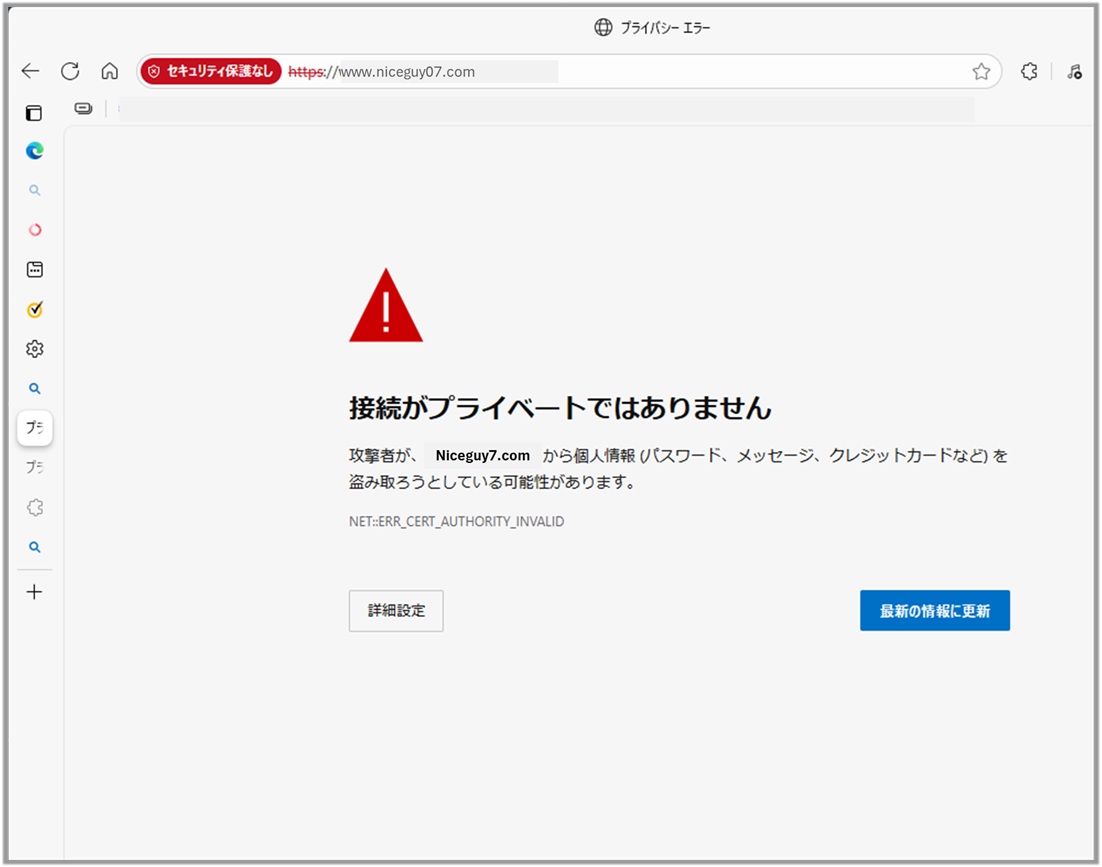This screenshot has width=1102, height=867.
Task: Open the Extensions puzzle icon in toolbar
Action: coord(1029,71)
